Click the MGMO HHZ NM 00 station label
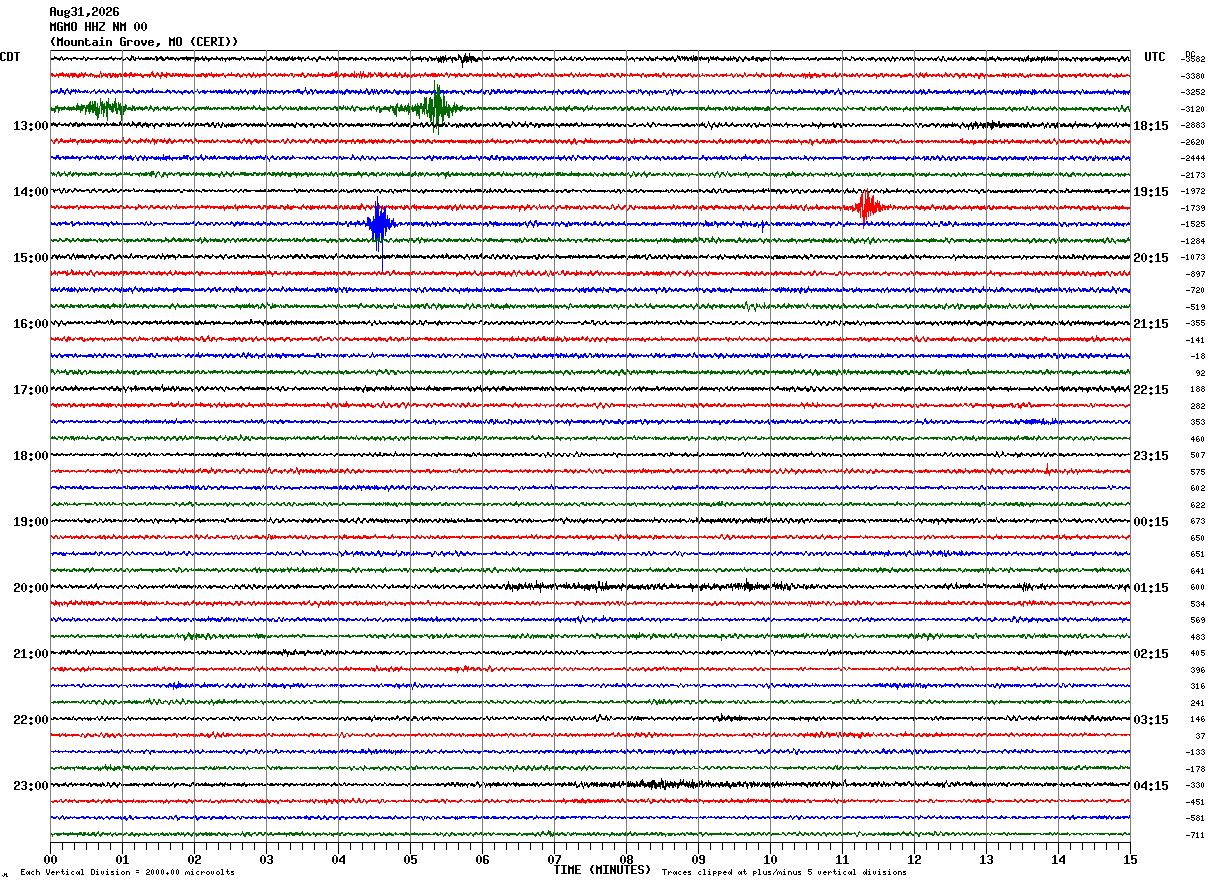 (98, 27)
